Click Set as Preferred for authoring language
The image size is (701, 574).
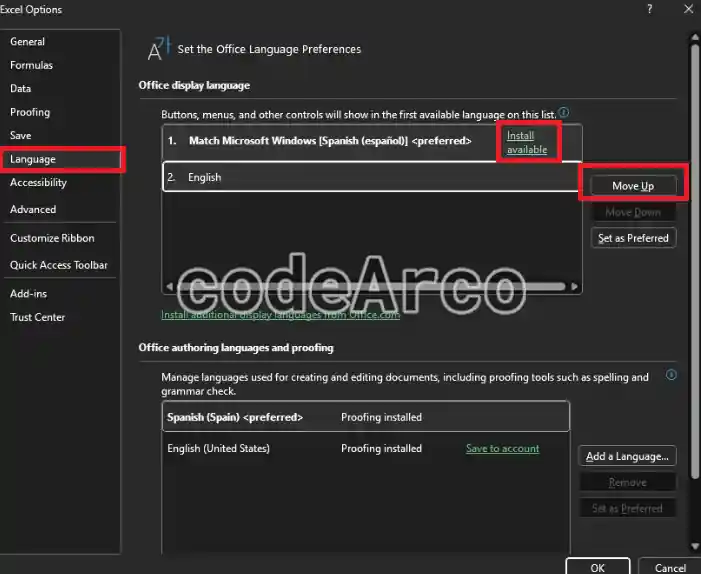(627, 508)
